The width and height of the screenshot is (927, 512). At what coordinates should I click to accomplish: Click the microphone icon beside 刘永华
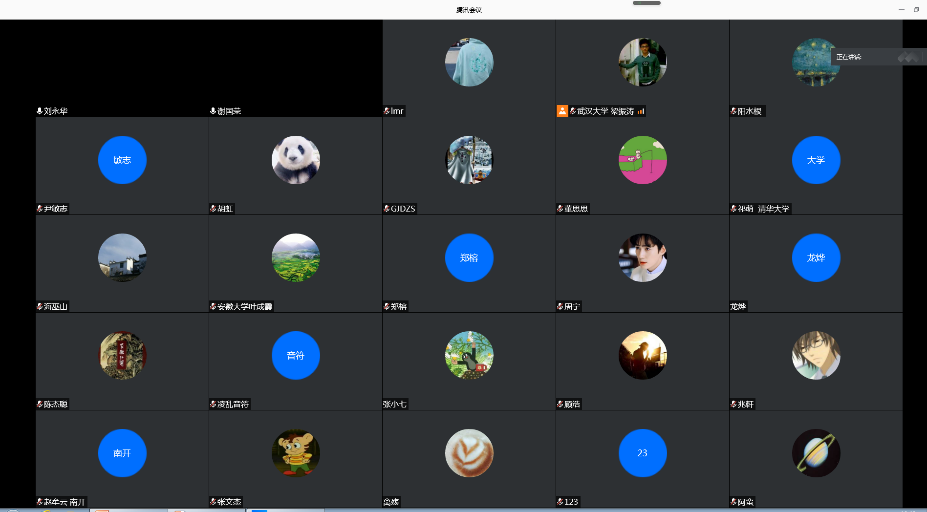pyautogui.click(x=39, y=111)
